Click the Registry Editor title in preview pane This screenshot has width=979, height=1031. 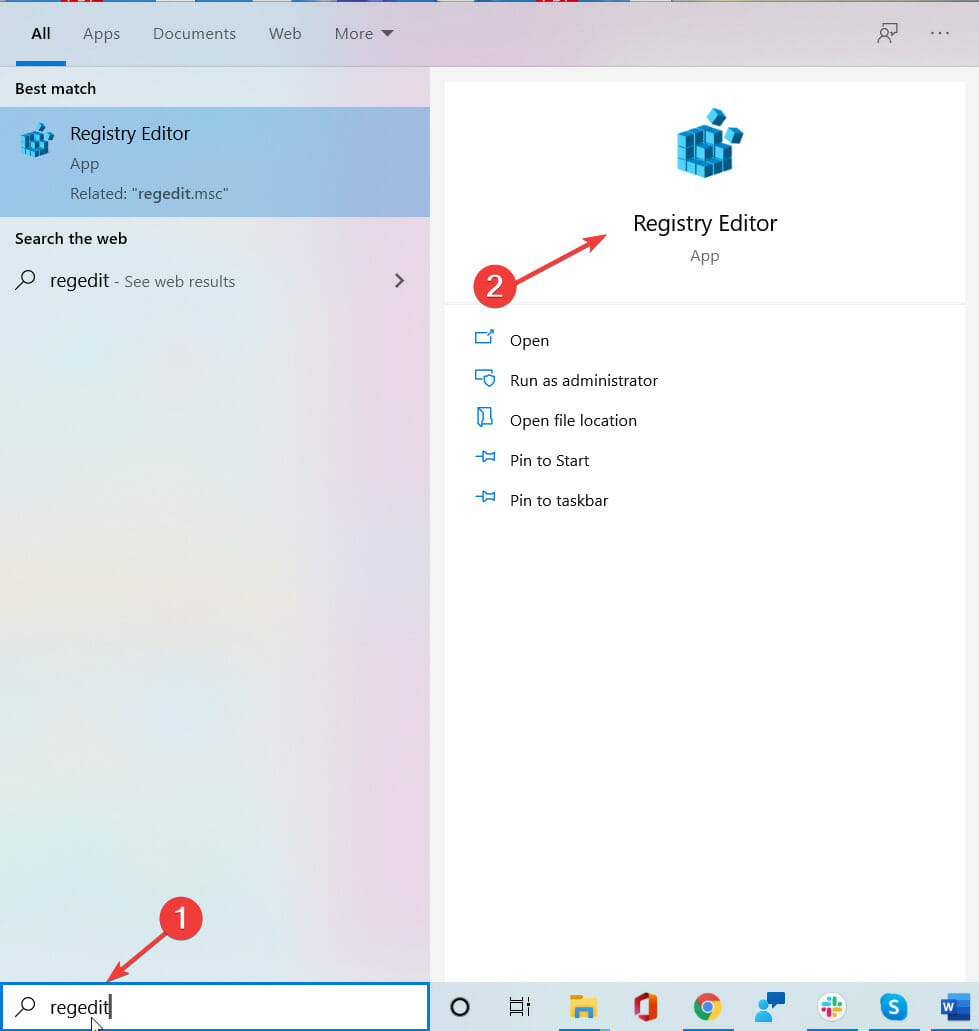pyautogui.click(x=705, y=224)
